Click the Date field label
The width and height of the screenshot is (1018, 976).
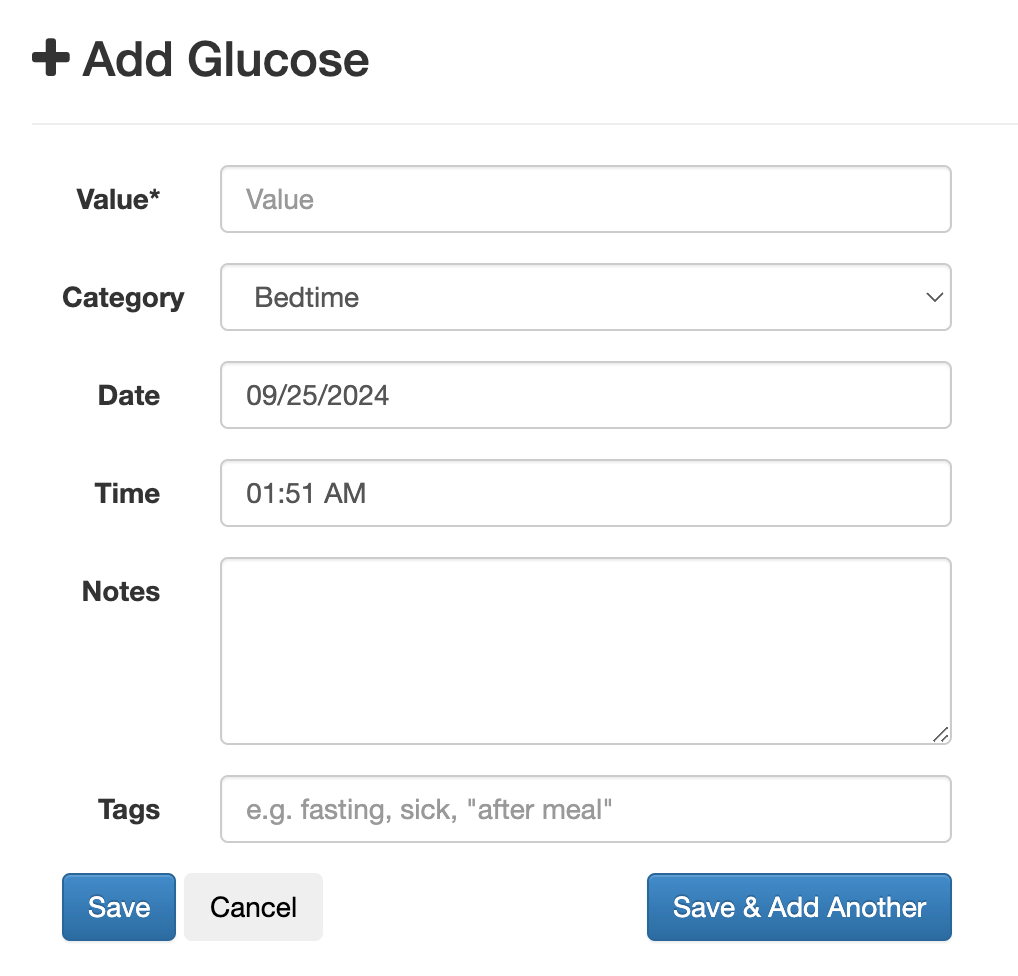[129, 395]
